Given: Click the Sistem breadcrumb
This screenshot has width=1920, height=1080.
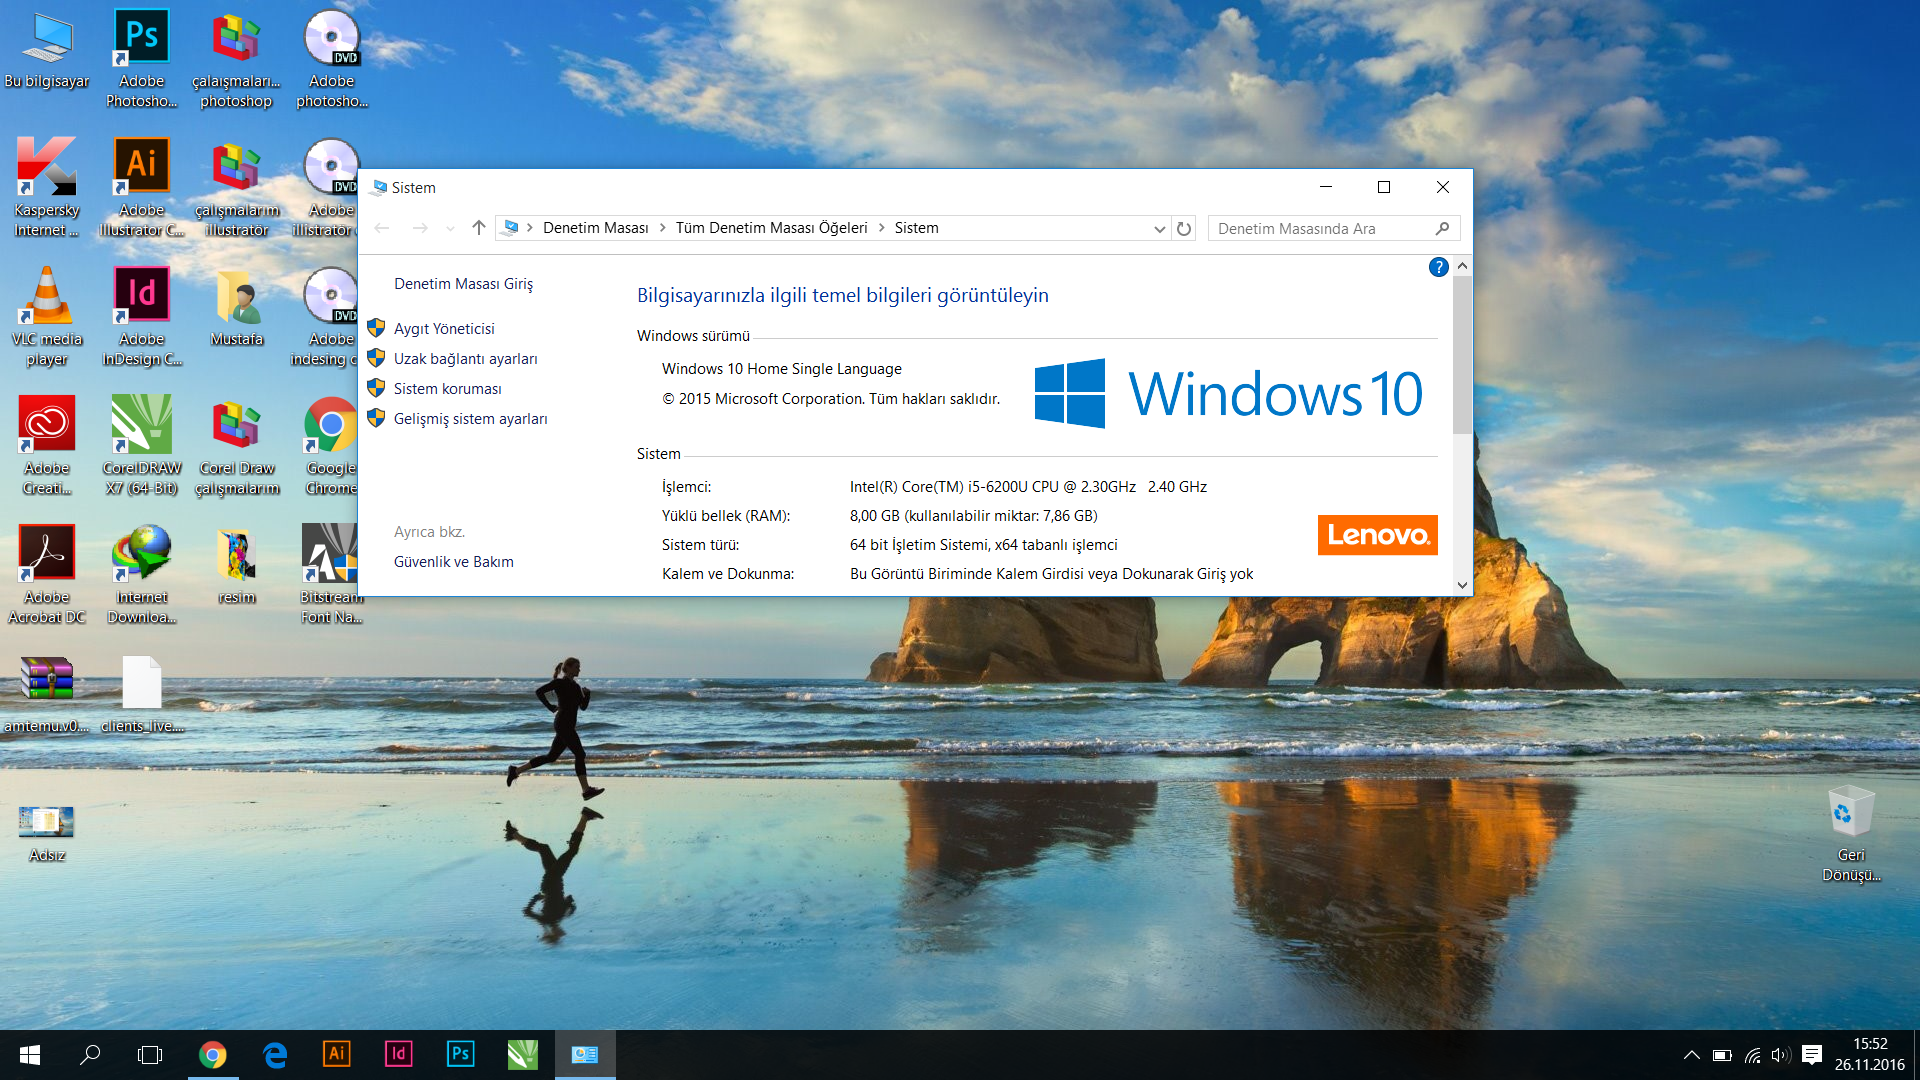Looking at the screenshot, I should (916, 228).
